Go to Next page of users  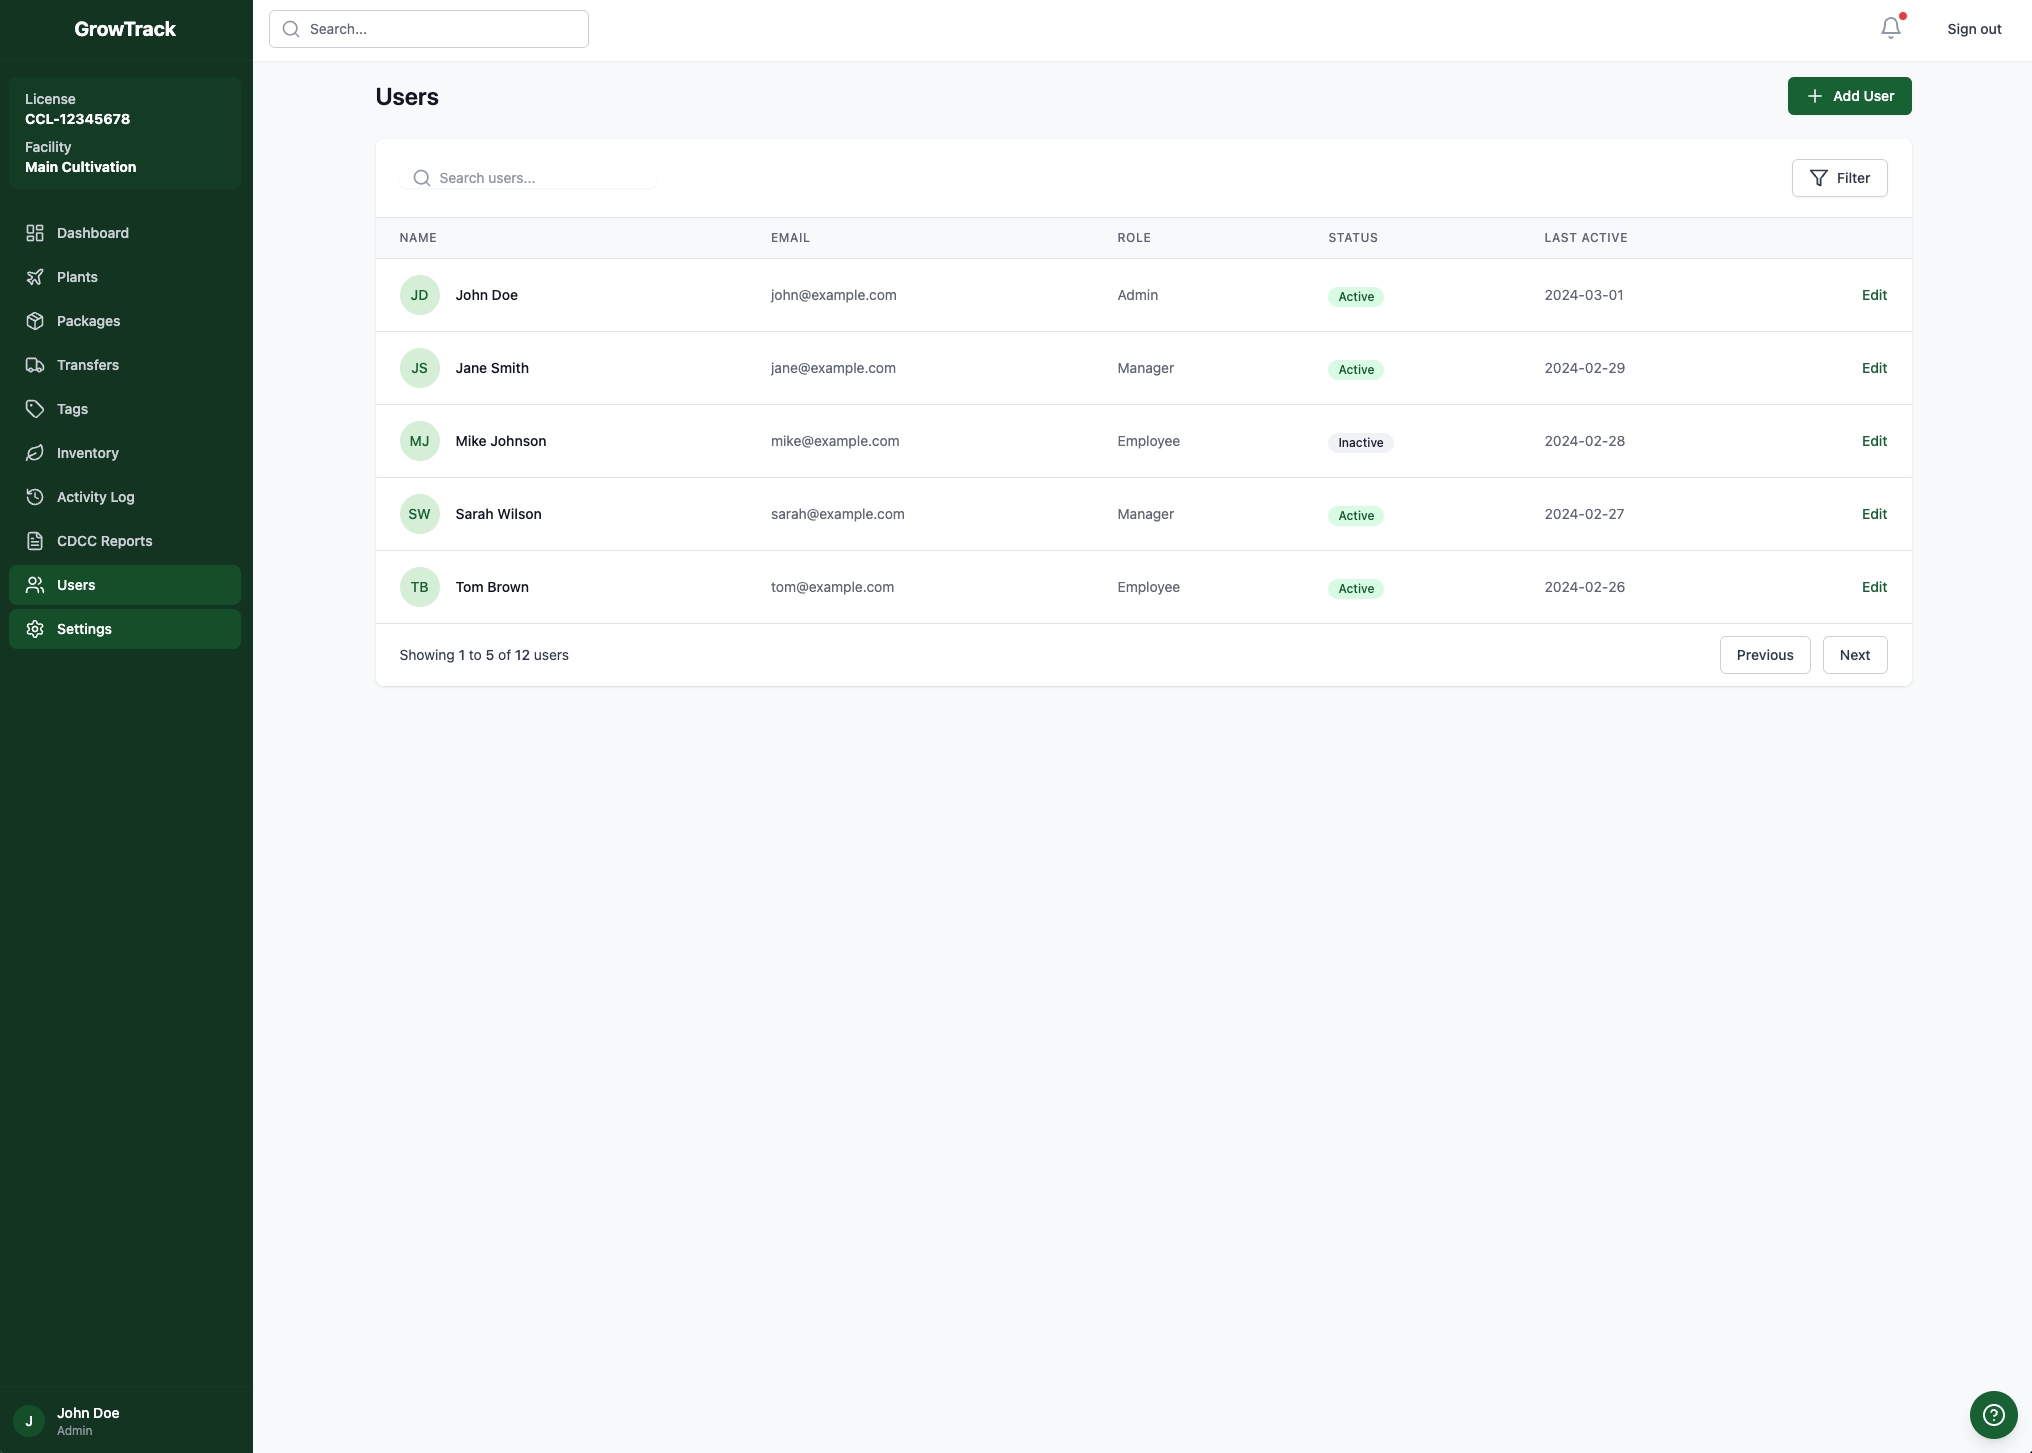pyautogui.click(x=1854, y=655)
